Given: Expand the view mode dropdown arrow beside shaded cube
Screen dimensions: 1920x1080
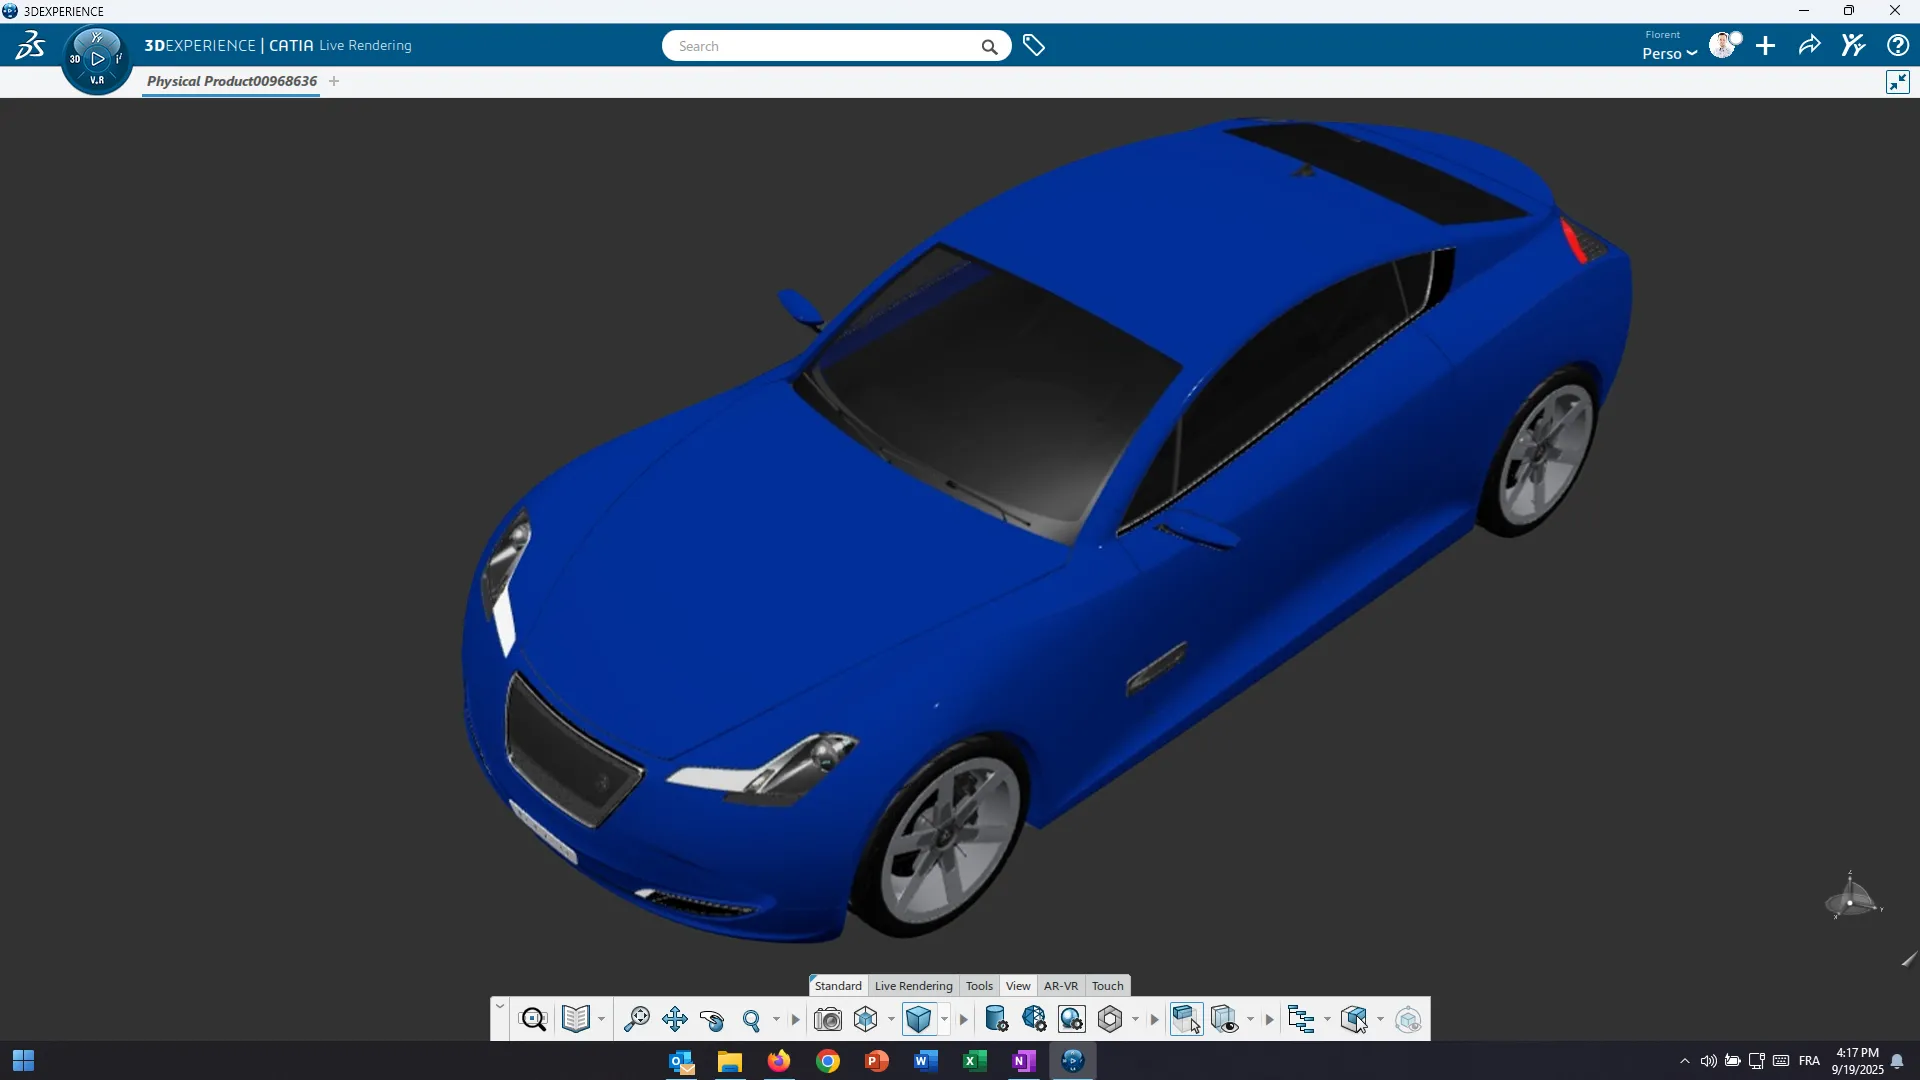Looking at the screenshot, I should pos(943,1019).
